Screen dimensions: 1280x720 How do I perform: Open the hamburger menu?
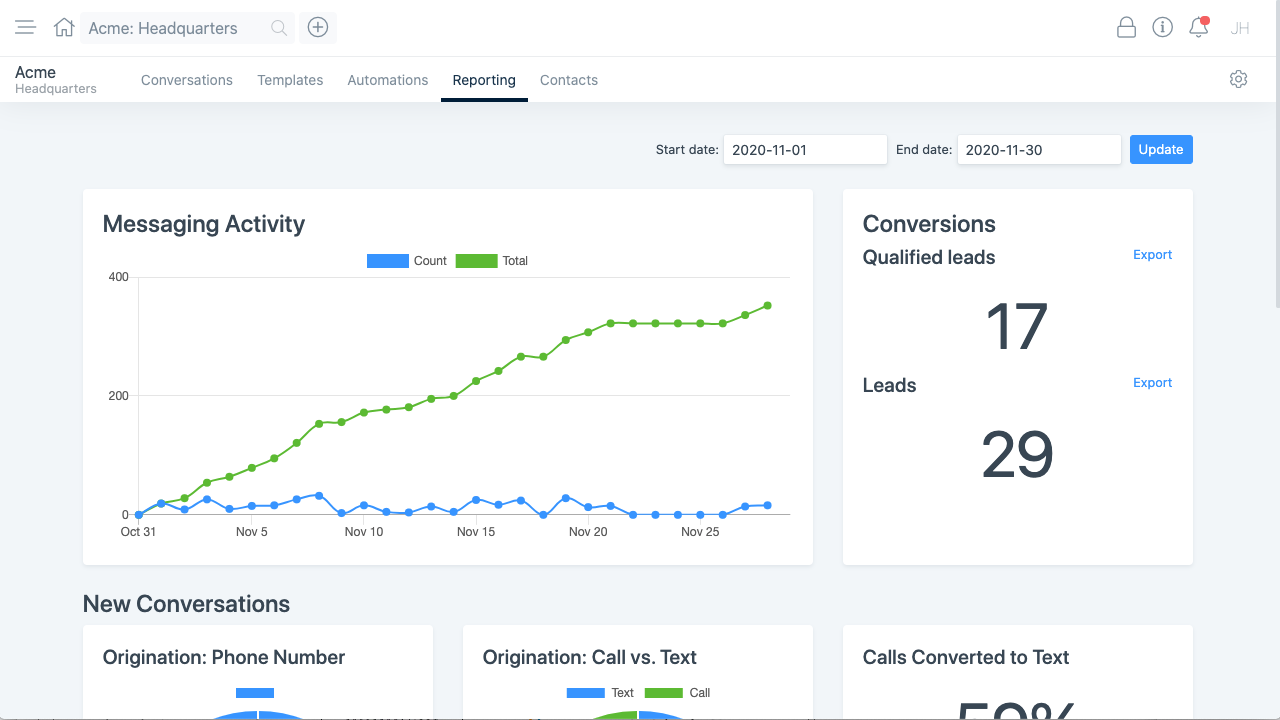pyautogui.click(x=25, y=28)
